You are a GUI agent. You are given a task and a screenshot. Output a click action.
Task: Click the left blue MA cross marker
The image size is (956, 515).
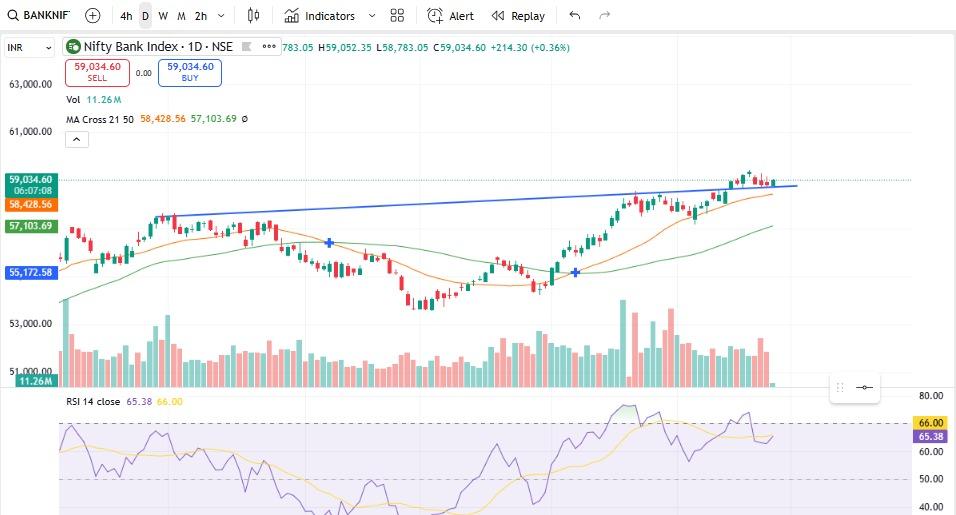pyautogui.click(x=329, y=243)
